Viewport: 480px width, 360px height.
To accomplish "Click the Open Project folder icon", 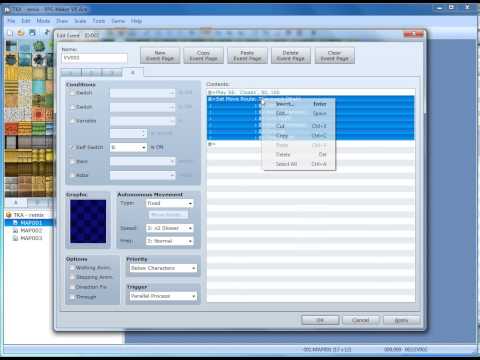I will 21,33.
